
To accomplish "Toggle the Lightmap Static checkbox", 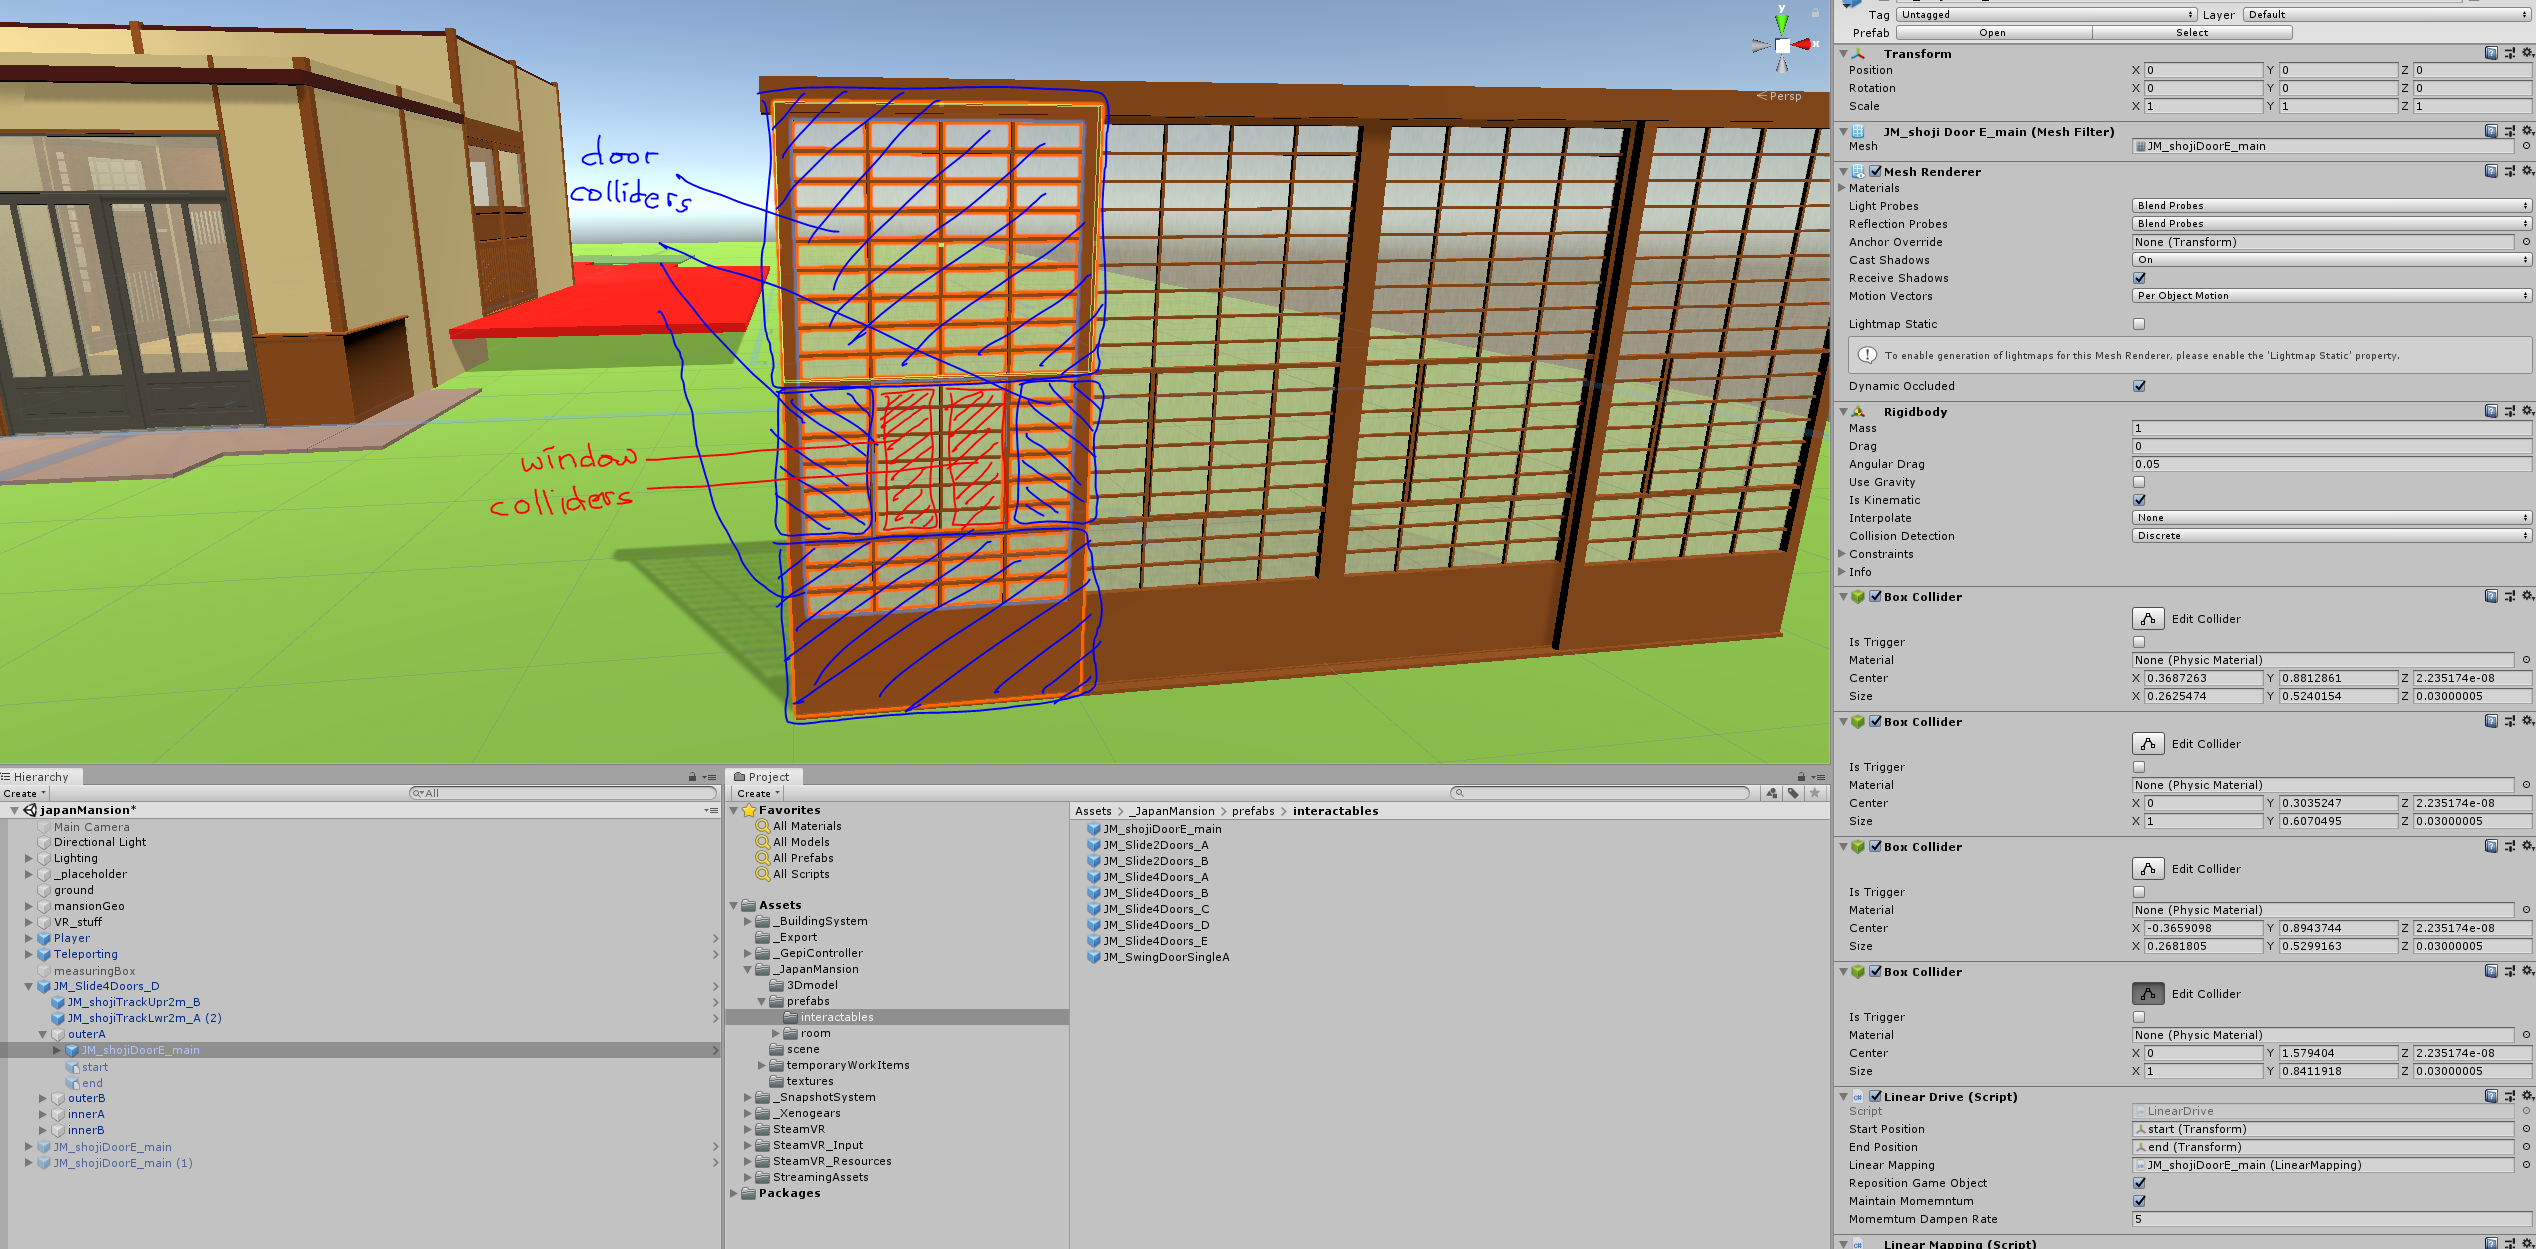I will tap(2139, 324).
